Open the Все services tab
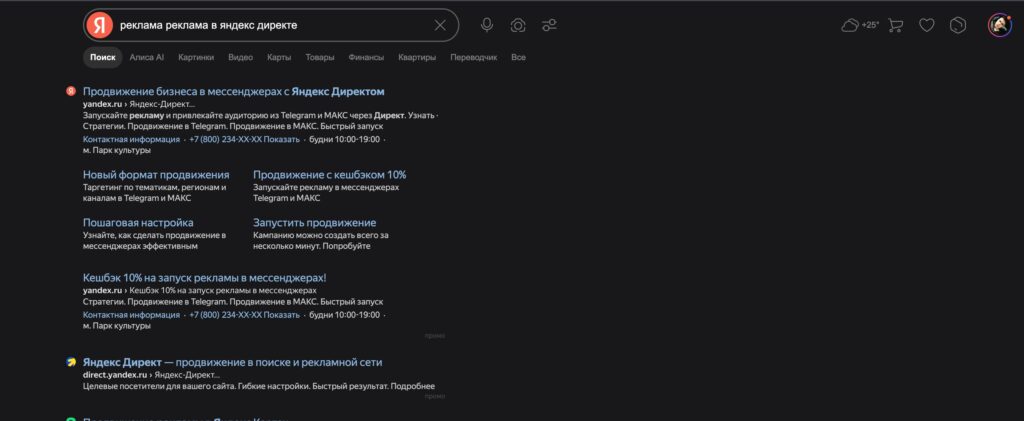 pos(519,57)
